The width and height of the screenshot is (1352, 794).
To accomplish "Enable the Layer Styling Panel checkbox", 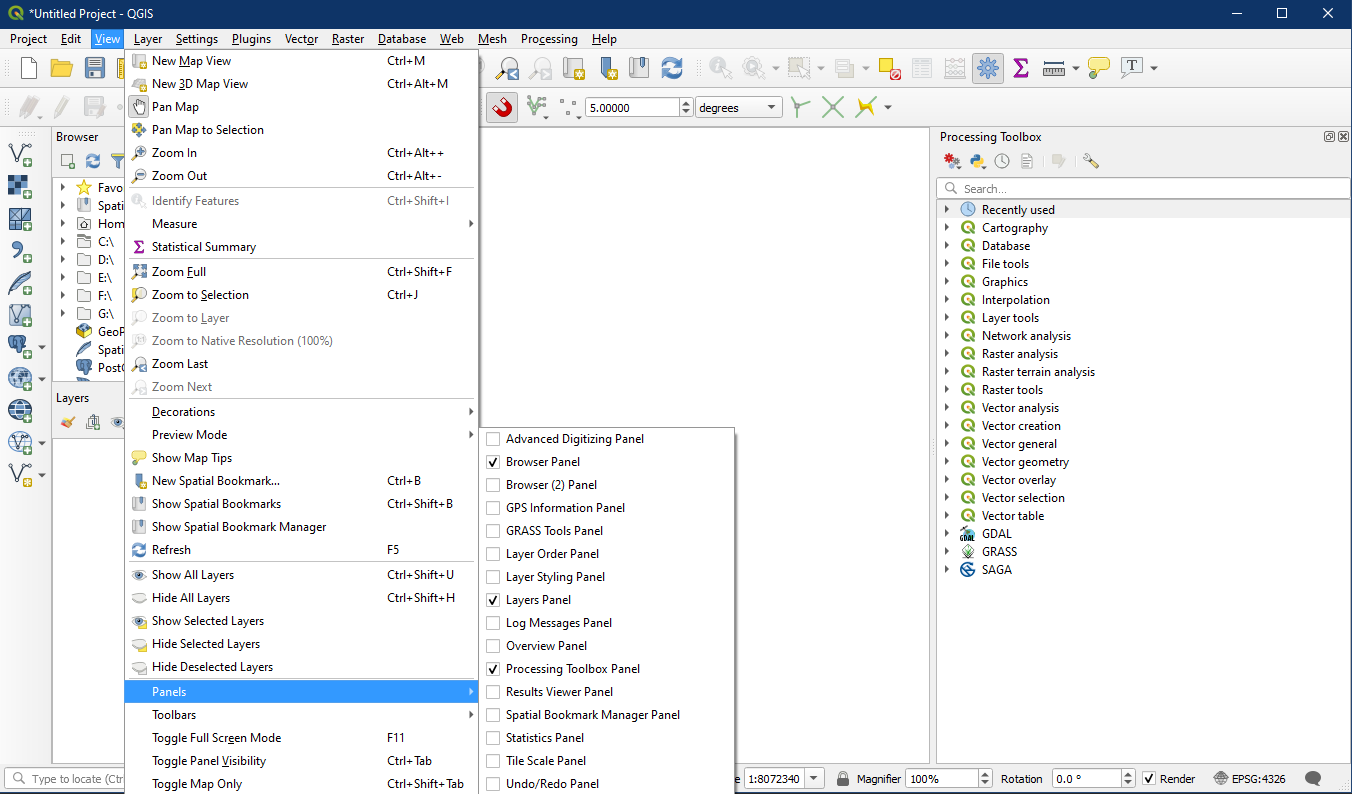I will (x=493, y=577).
